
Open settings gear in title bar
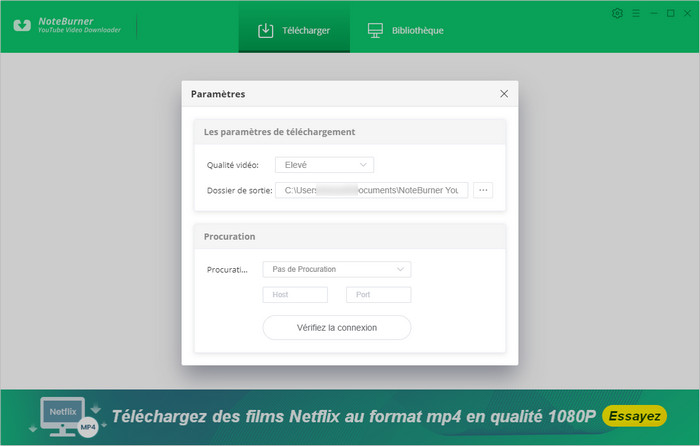(617, 13)
